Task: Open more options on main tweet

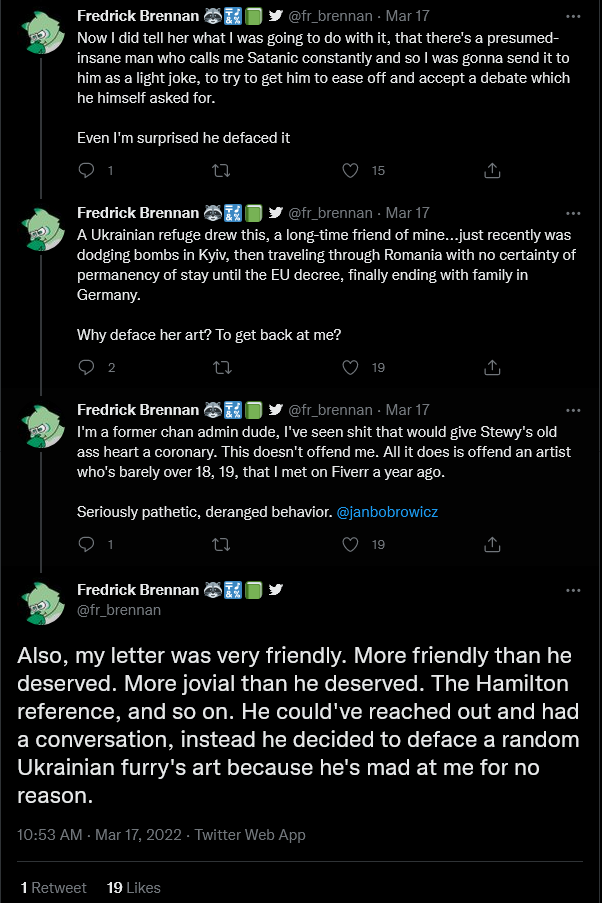Action: click(x=573, y=590)
